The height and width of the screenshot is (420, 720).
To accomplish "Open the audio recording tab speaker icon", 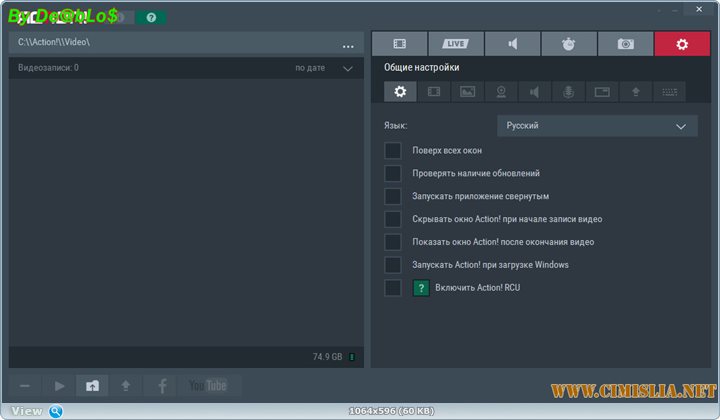I will pyautogui.click(x=512, y=44).
